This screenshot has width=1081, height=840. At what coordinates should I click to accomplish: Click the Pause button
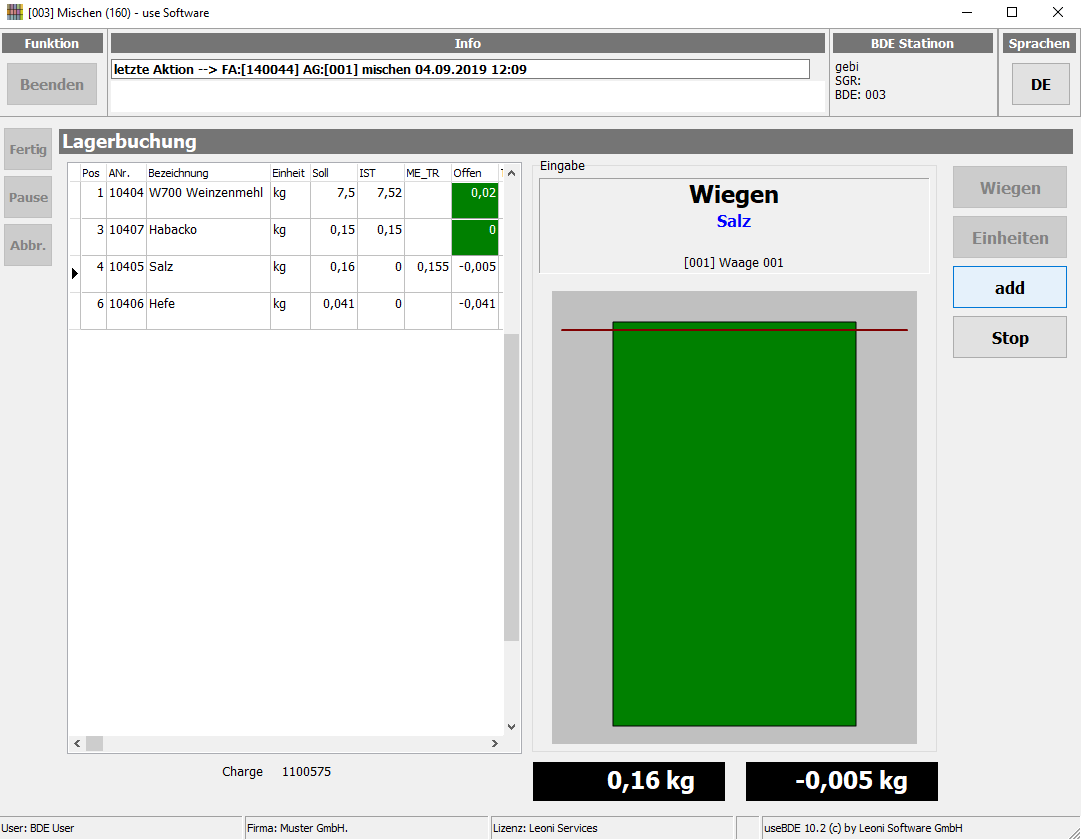pyautogui.click(x=28, y=197)
